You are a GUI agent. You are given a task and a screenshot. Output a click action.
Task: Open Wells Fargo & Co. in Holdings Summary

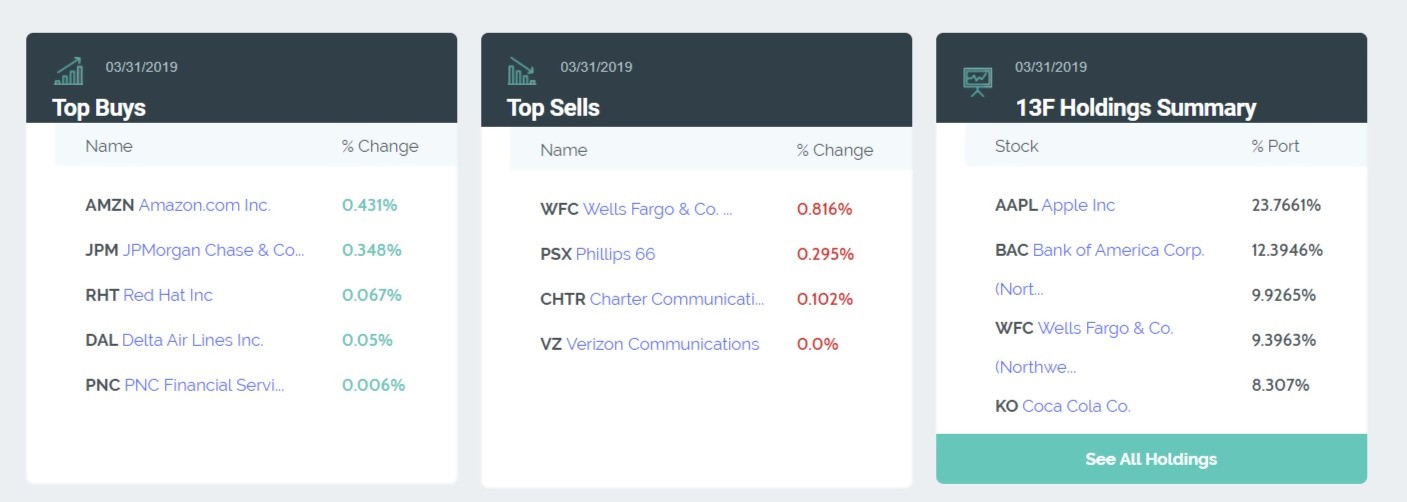tap(1105, 328)
